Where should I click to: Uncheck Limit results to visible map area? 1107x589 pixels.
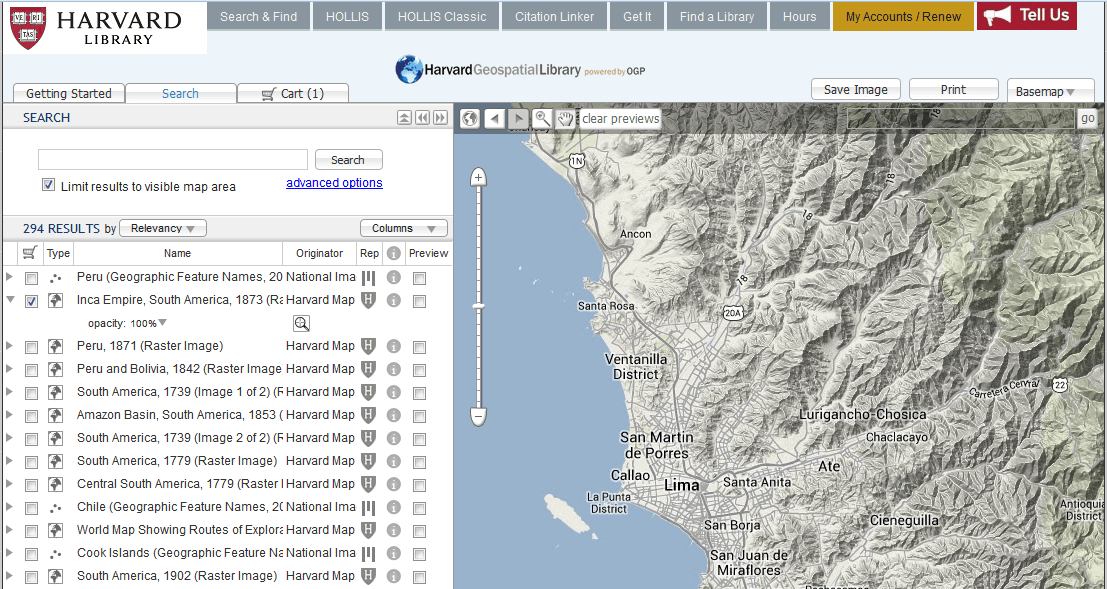tap(48, 184)
